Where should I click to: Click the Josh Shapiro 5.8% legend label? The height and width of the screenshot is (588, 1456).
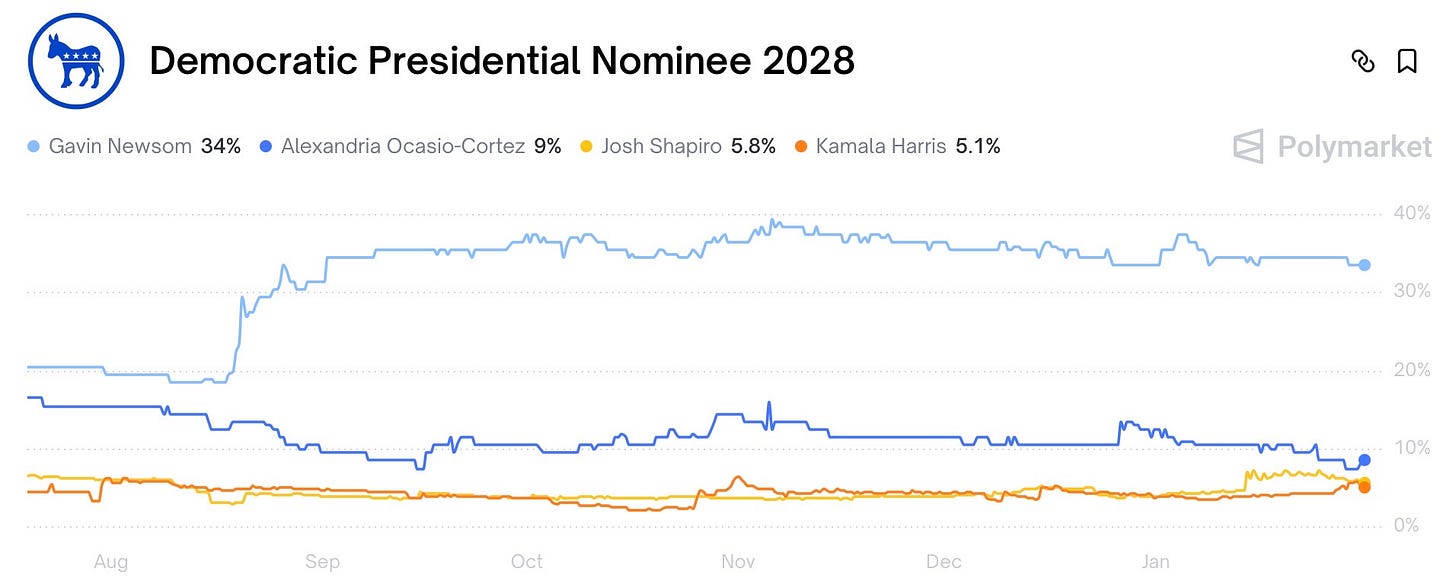click(688, 147)
